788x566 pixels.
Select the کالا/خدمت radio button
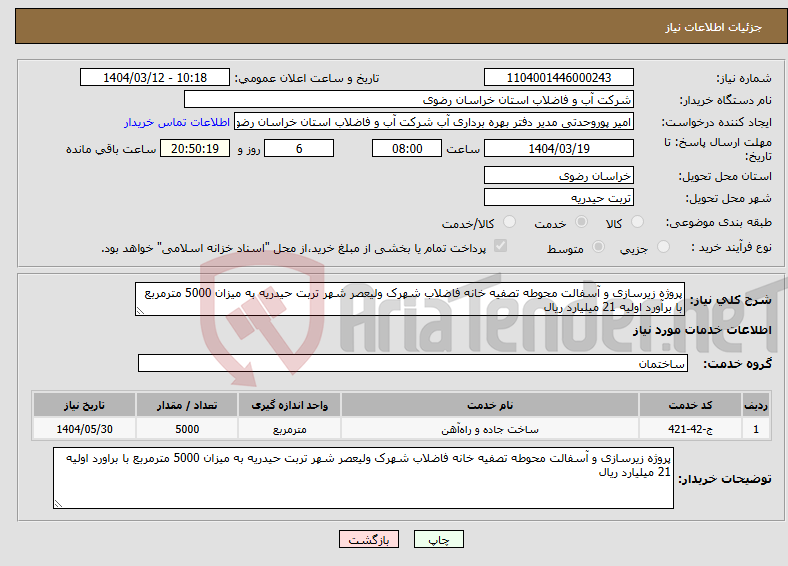coord(509,222)
